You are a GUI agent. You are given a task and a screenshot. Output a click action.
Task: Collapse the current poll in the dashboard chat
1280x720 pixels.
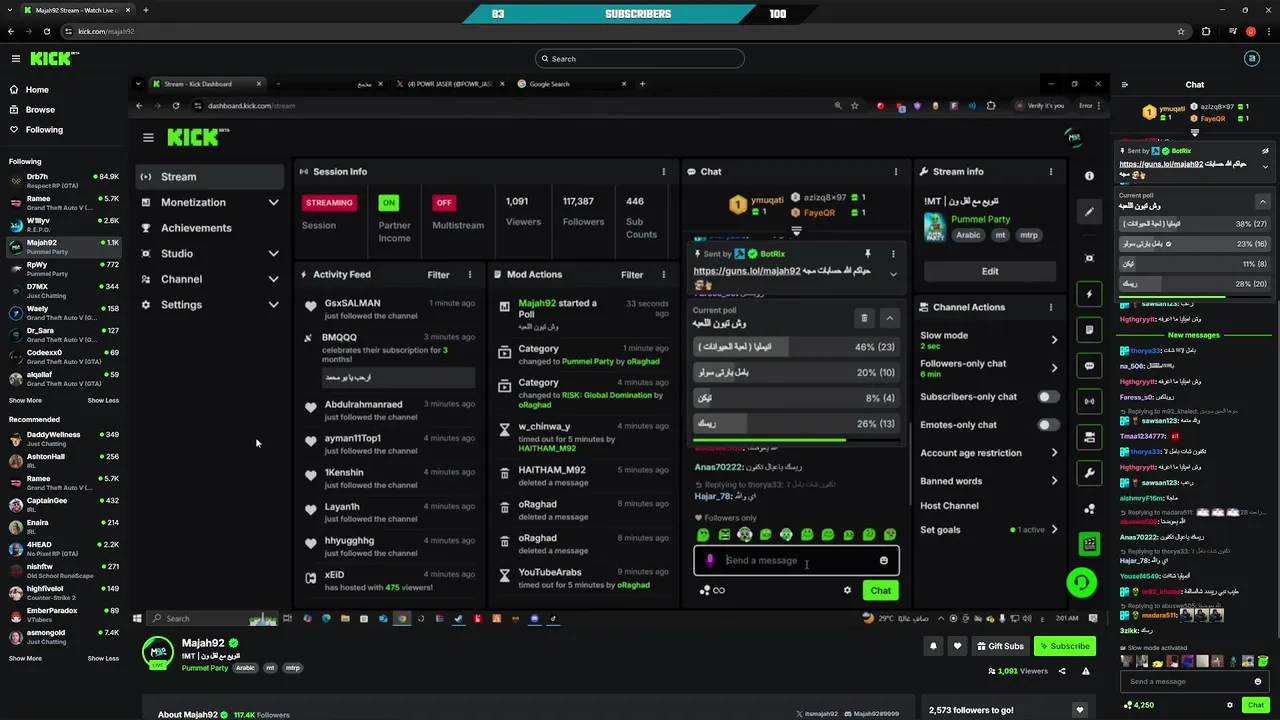(889, 318)
